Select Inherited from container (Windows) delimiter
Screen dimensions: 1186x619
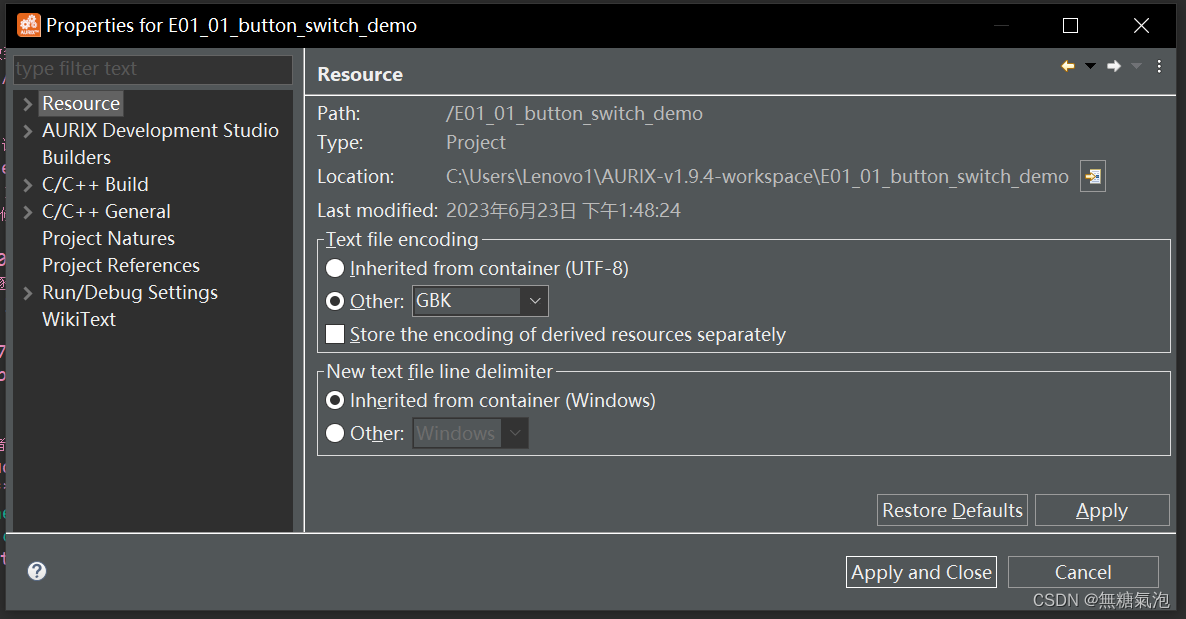[x=334, y=400]
